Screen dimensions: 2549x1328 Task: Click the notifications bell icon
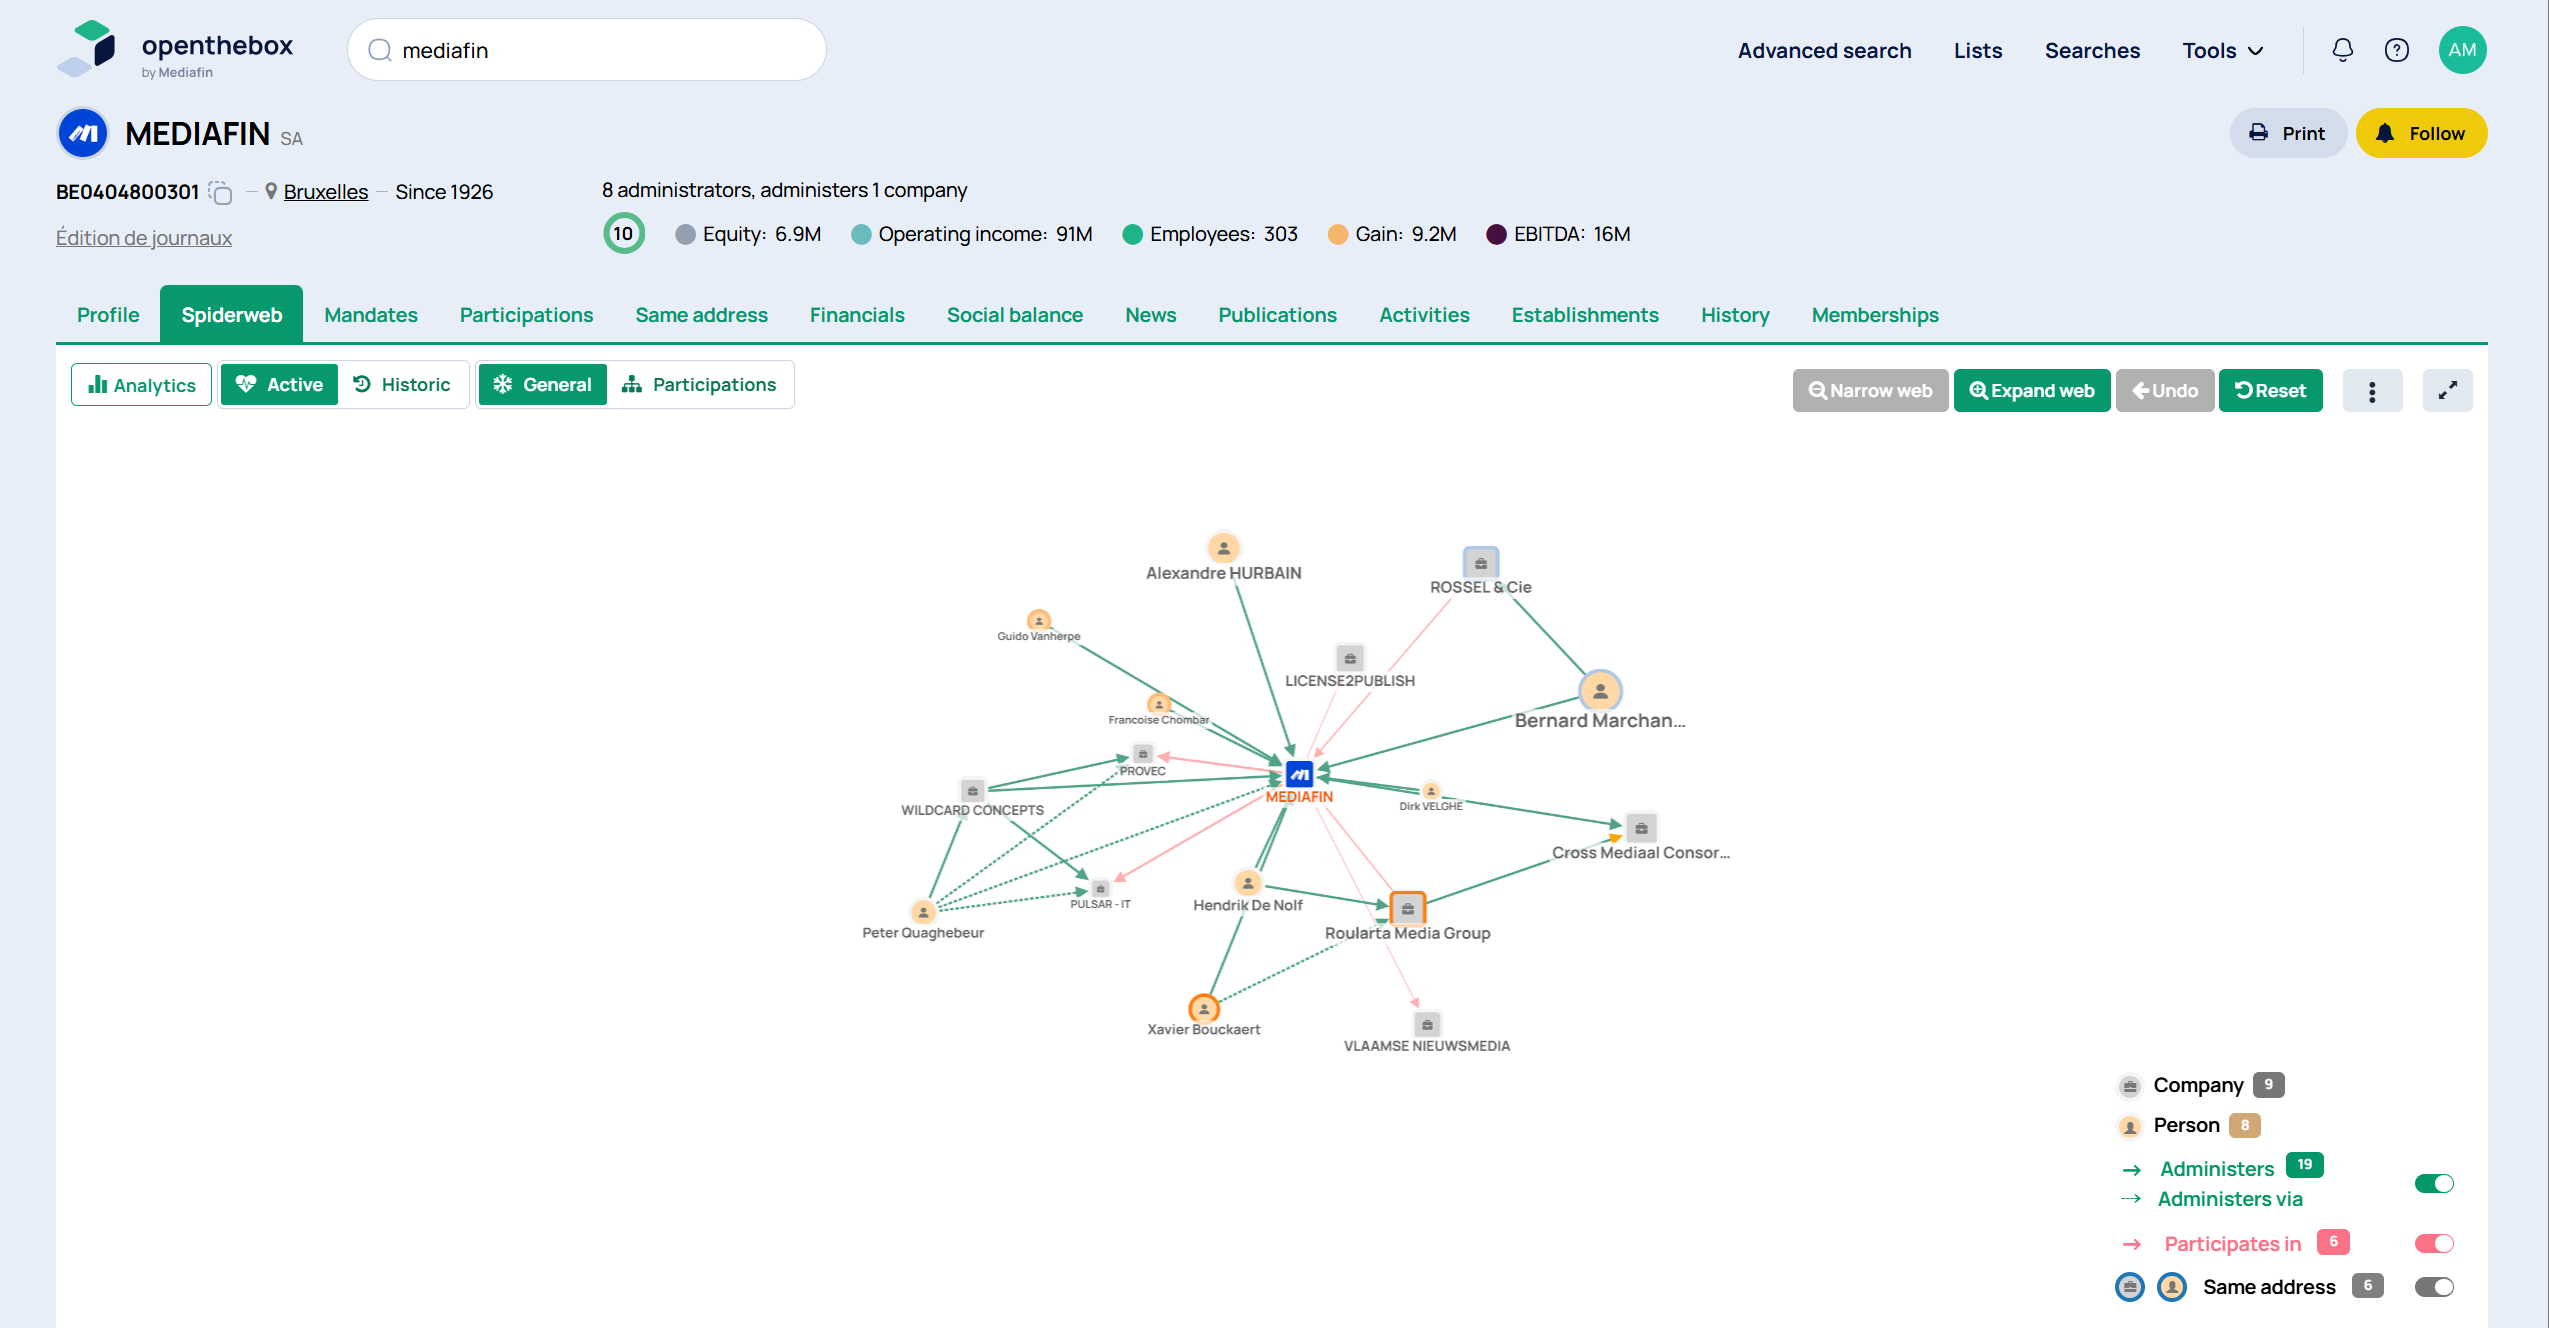[2342, 50]
